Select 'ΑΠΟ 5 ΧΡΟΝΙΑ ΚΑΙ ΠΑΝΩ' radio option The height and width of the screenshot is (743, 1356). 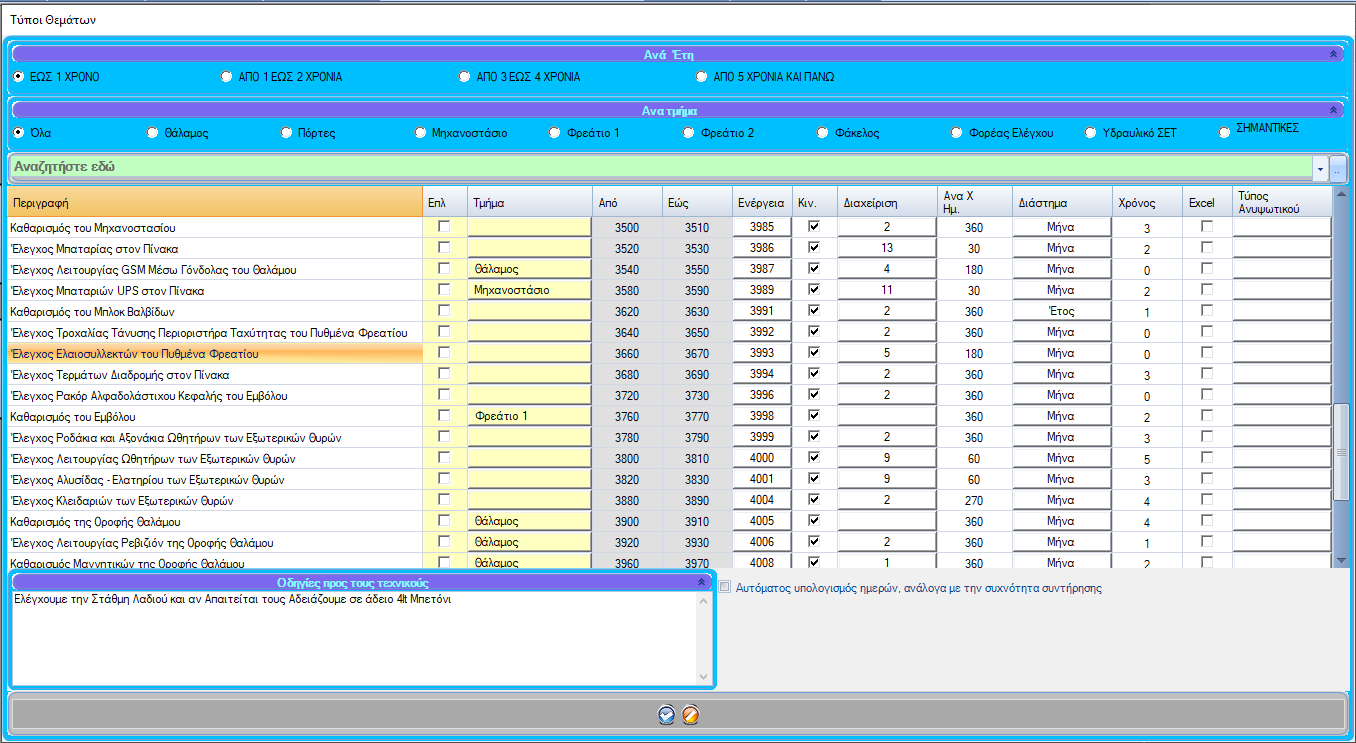(702, 77)
